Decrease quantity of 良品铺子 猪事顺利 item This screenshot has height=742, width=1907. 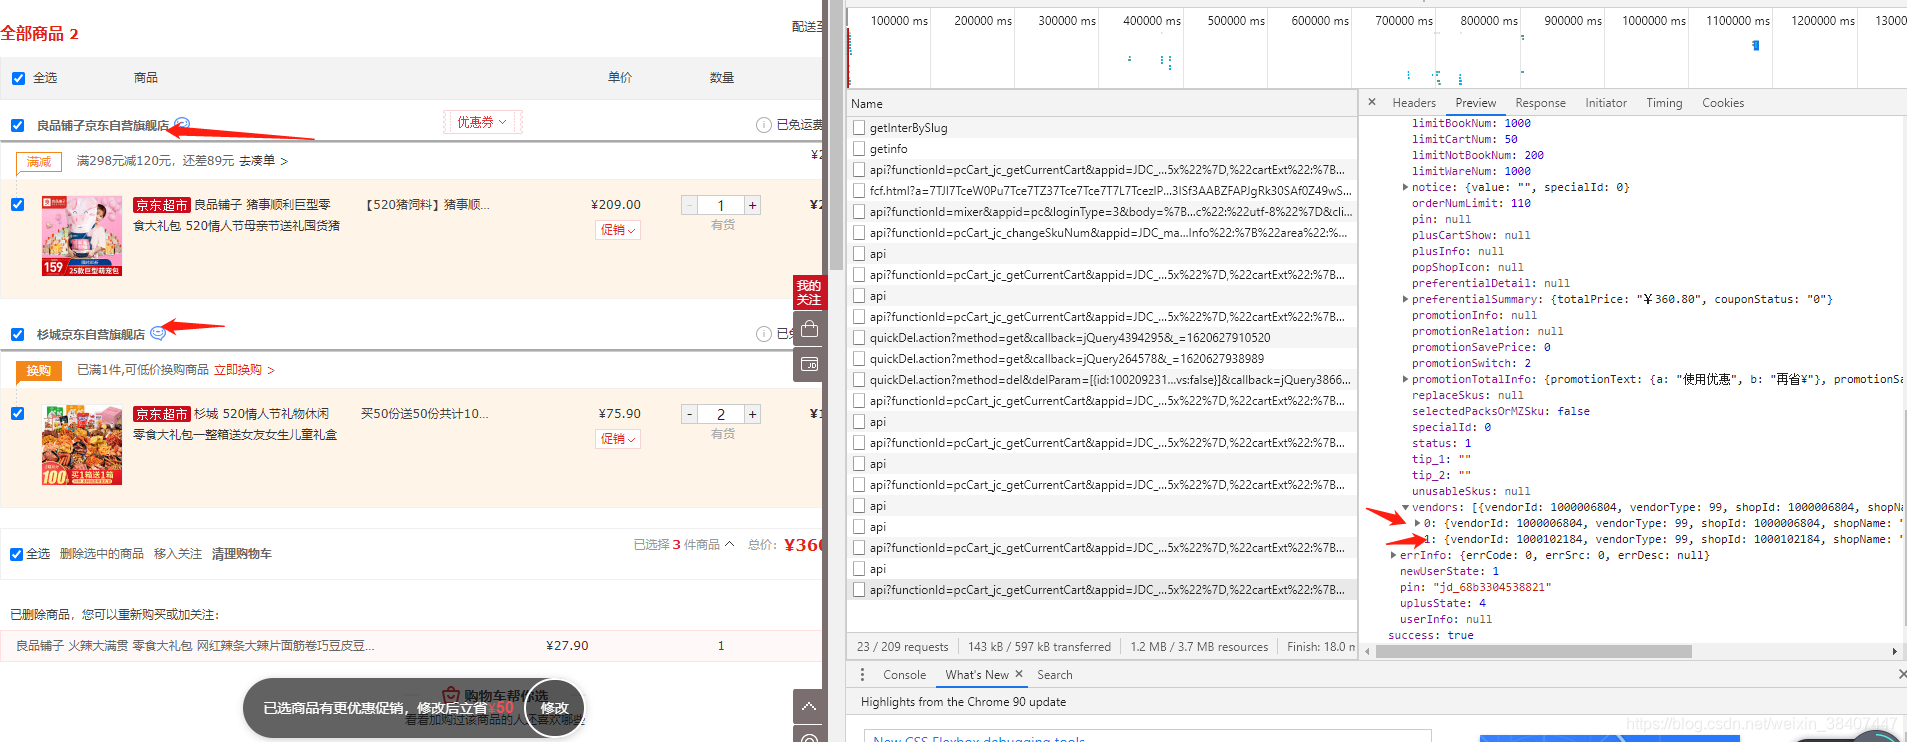(x=689, y=205)
